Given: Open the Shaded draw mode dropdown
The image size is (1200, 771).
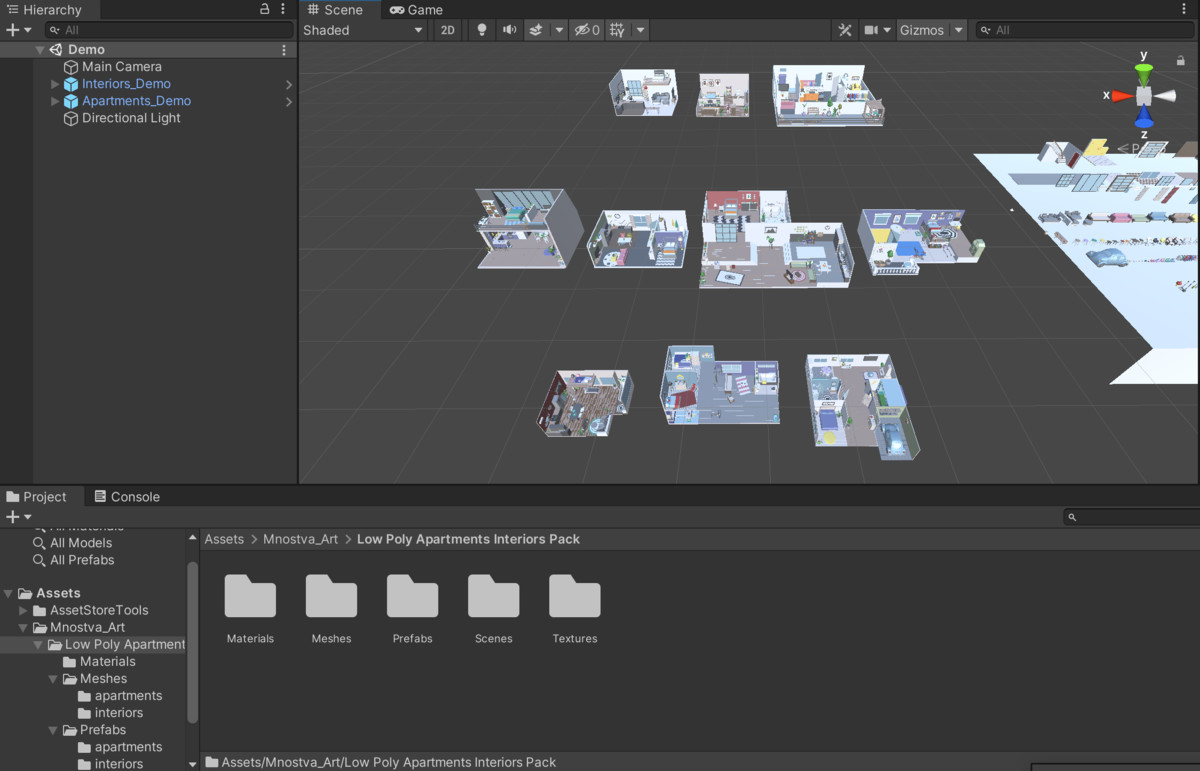Looking at the screenshot, I should 363,30.
